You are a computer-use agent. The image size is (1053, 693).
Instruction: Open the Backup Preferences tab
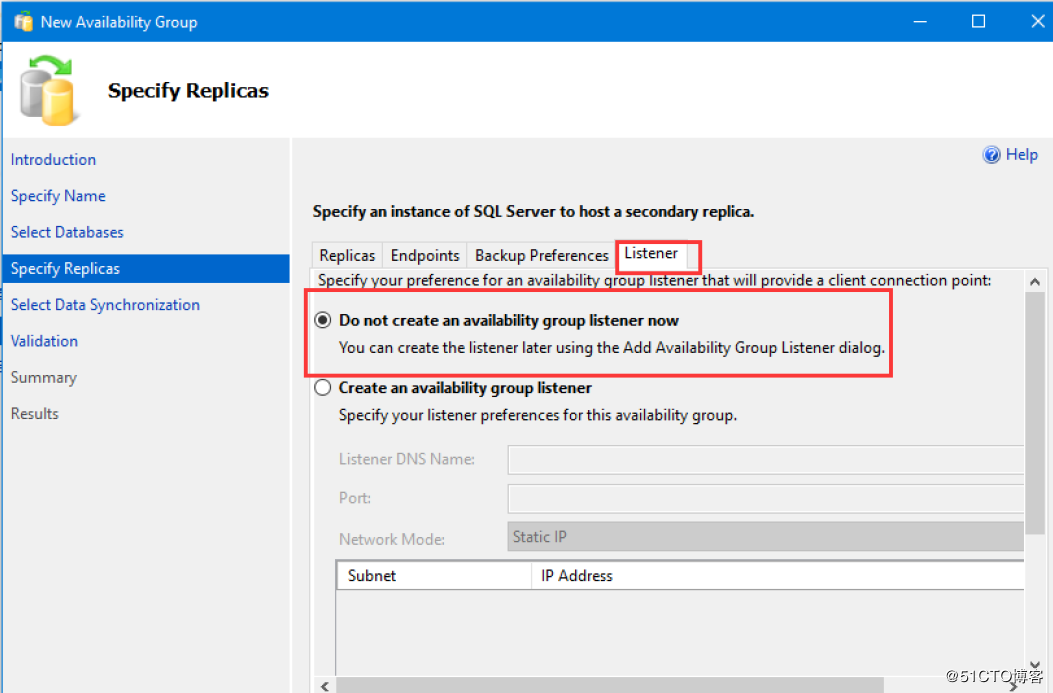[541, 256]
